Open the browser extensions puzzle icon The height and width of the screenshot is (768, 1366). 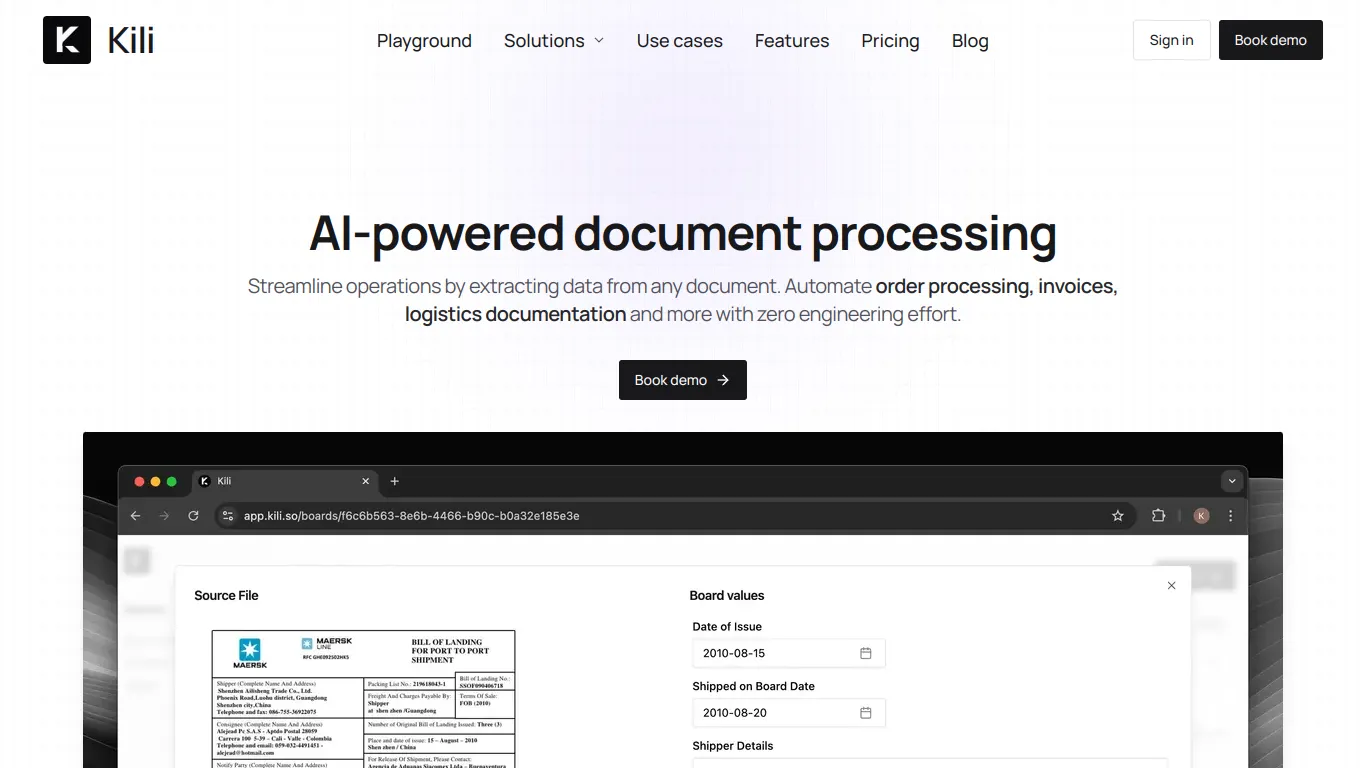coord(1158,516)
